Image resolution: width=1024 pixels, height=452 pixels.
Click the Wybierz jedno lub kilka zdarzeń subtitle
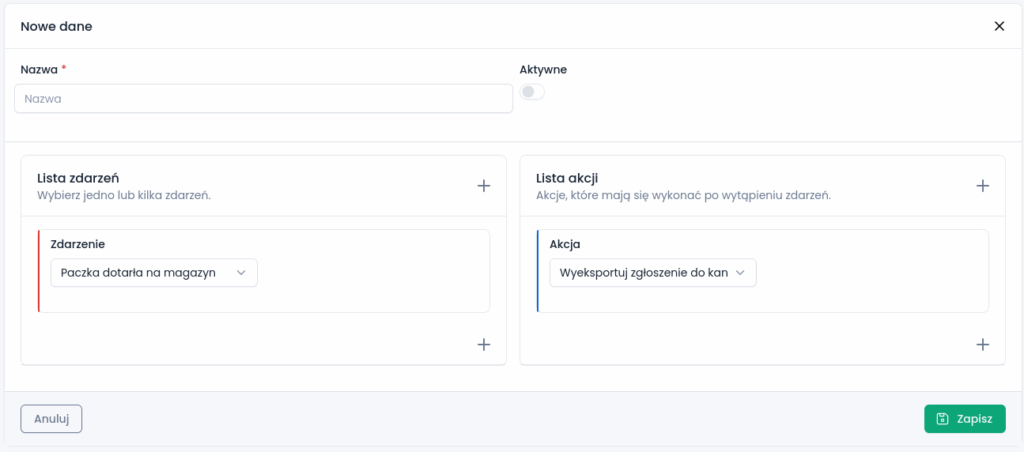[x=123, y=196]
